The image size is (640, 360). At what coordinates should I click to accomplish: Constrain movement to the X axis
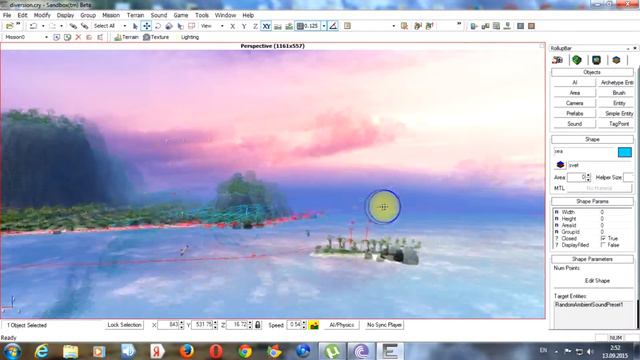[233, 26]
